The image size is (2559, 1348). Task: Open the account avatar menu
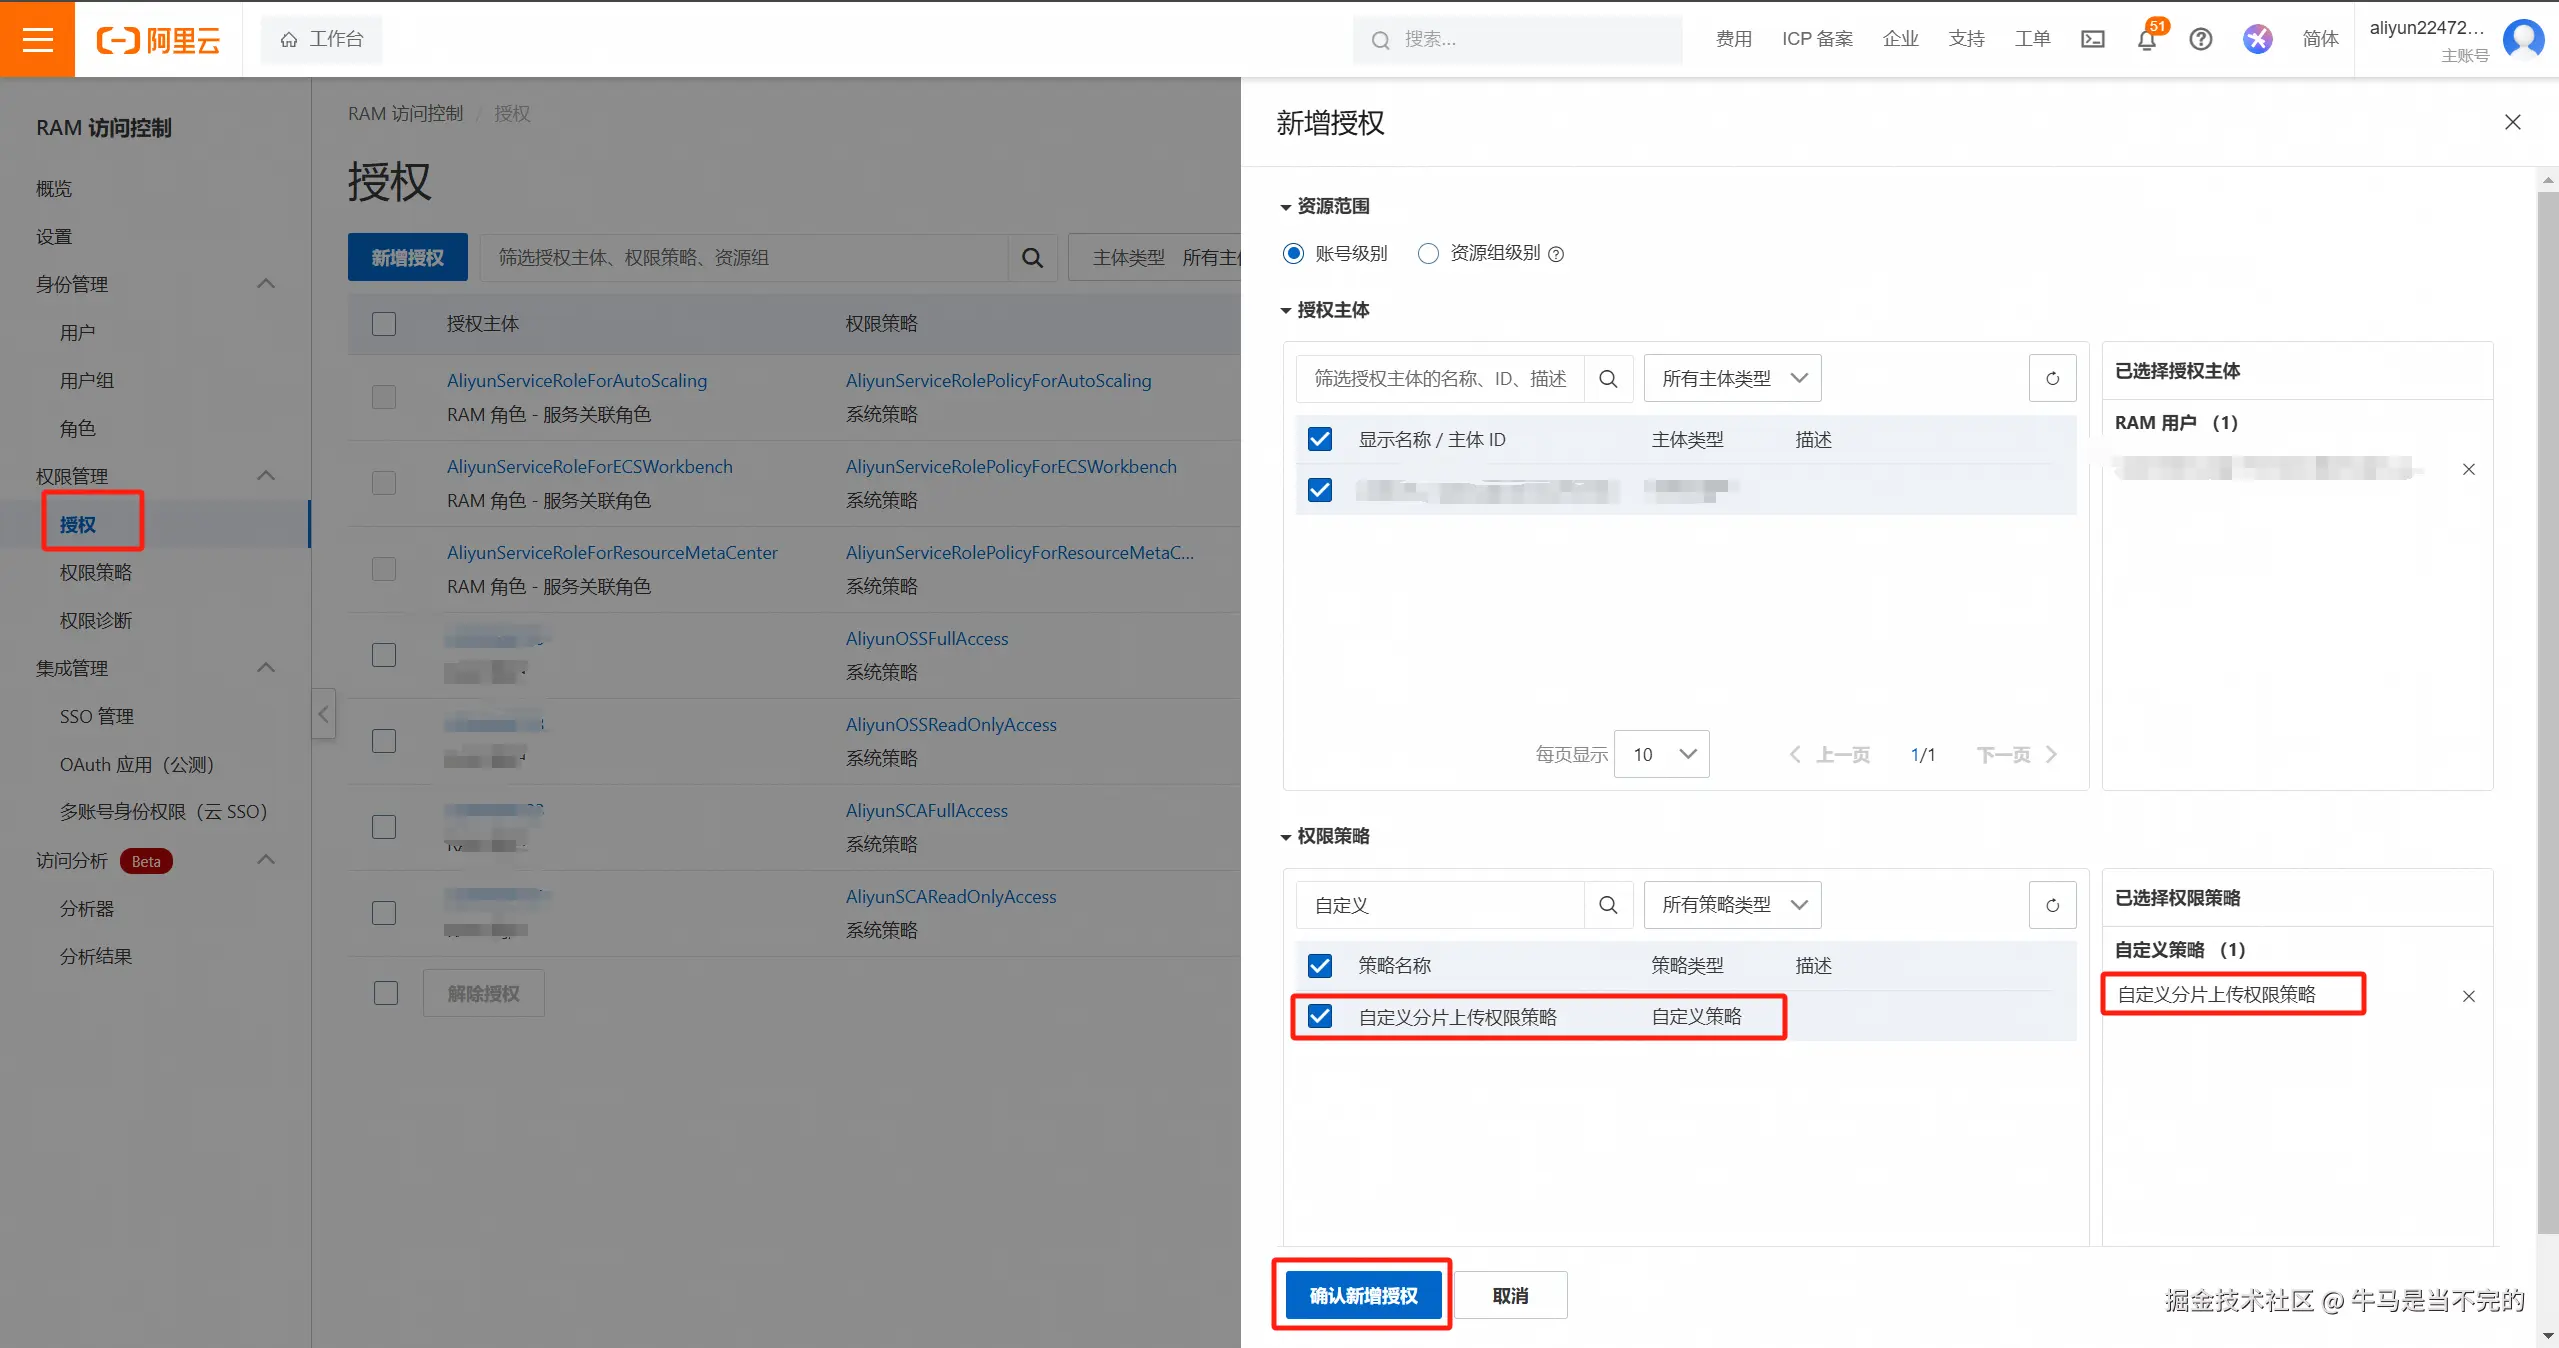[2523, 39]
